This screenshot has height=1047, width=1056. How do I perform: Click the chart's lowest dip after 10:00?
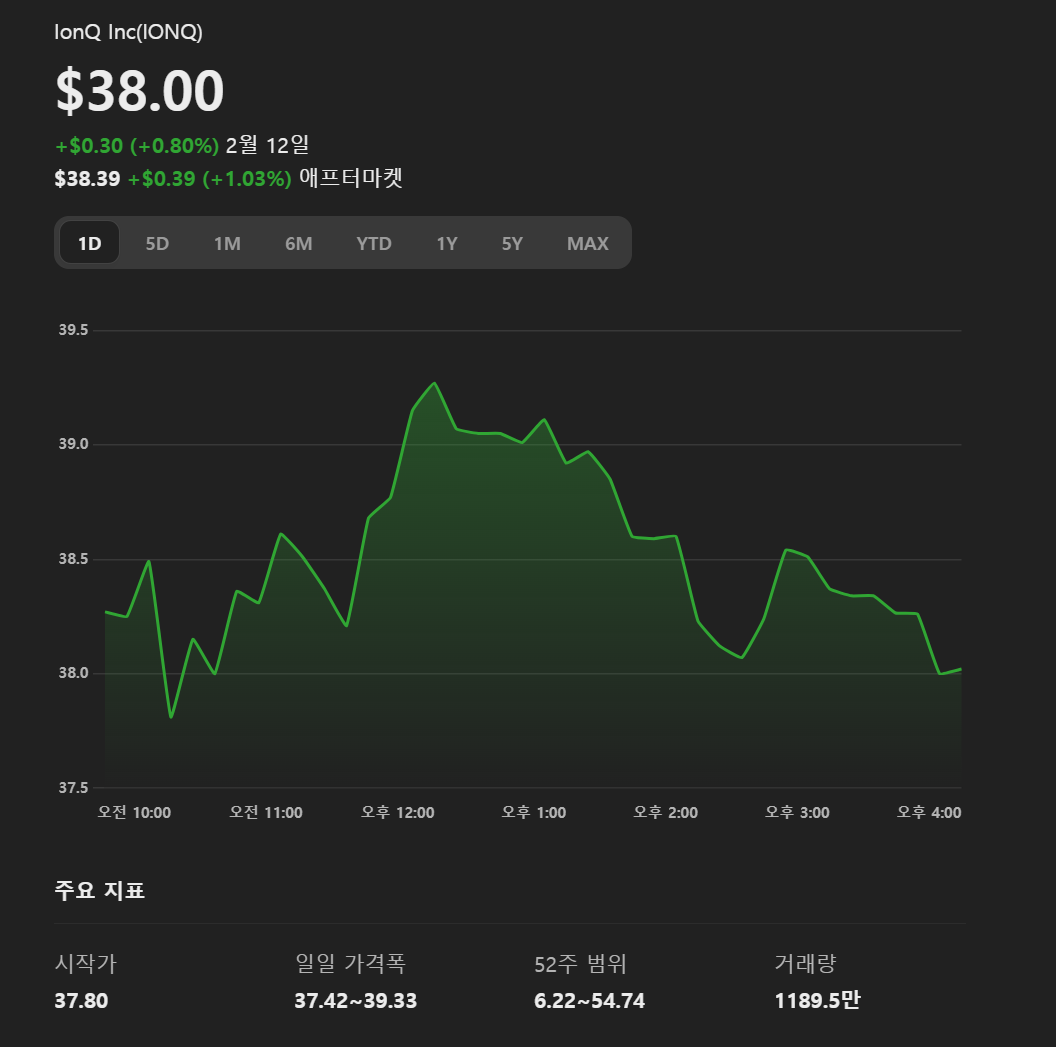coord(171,717)
